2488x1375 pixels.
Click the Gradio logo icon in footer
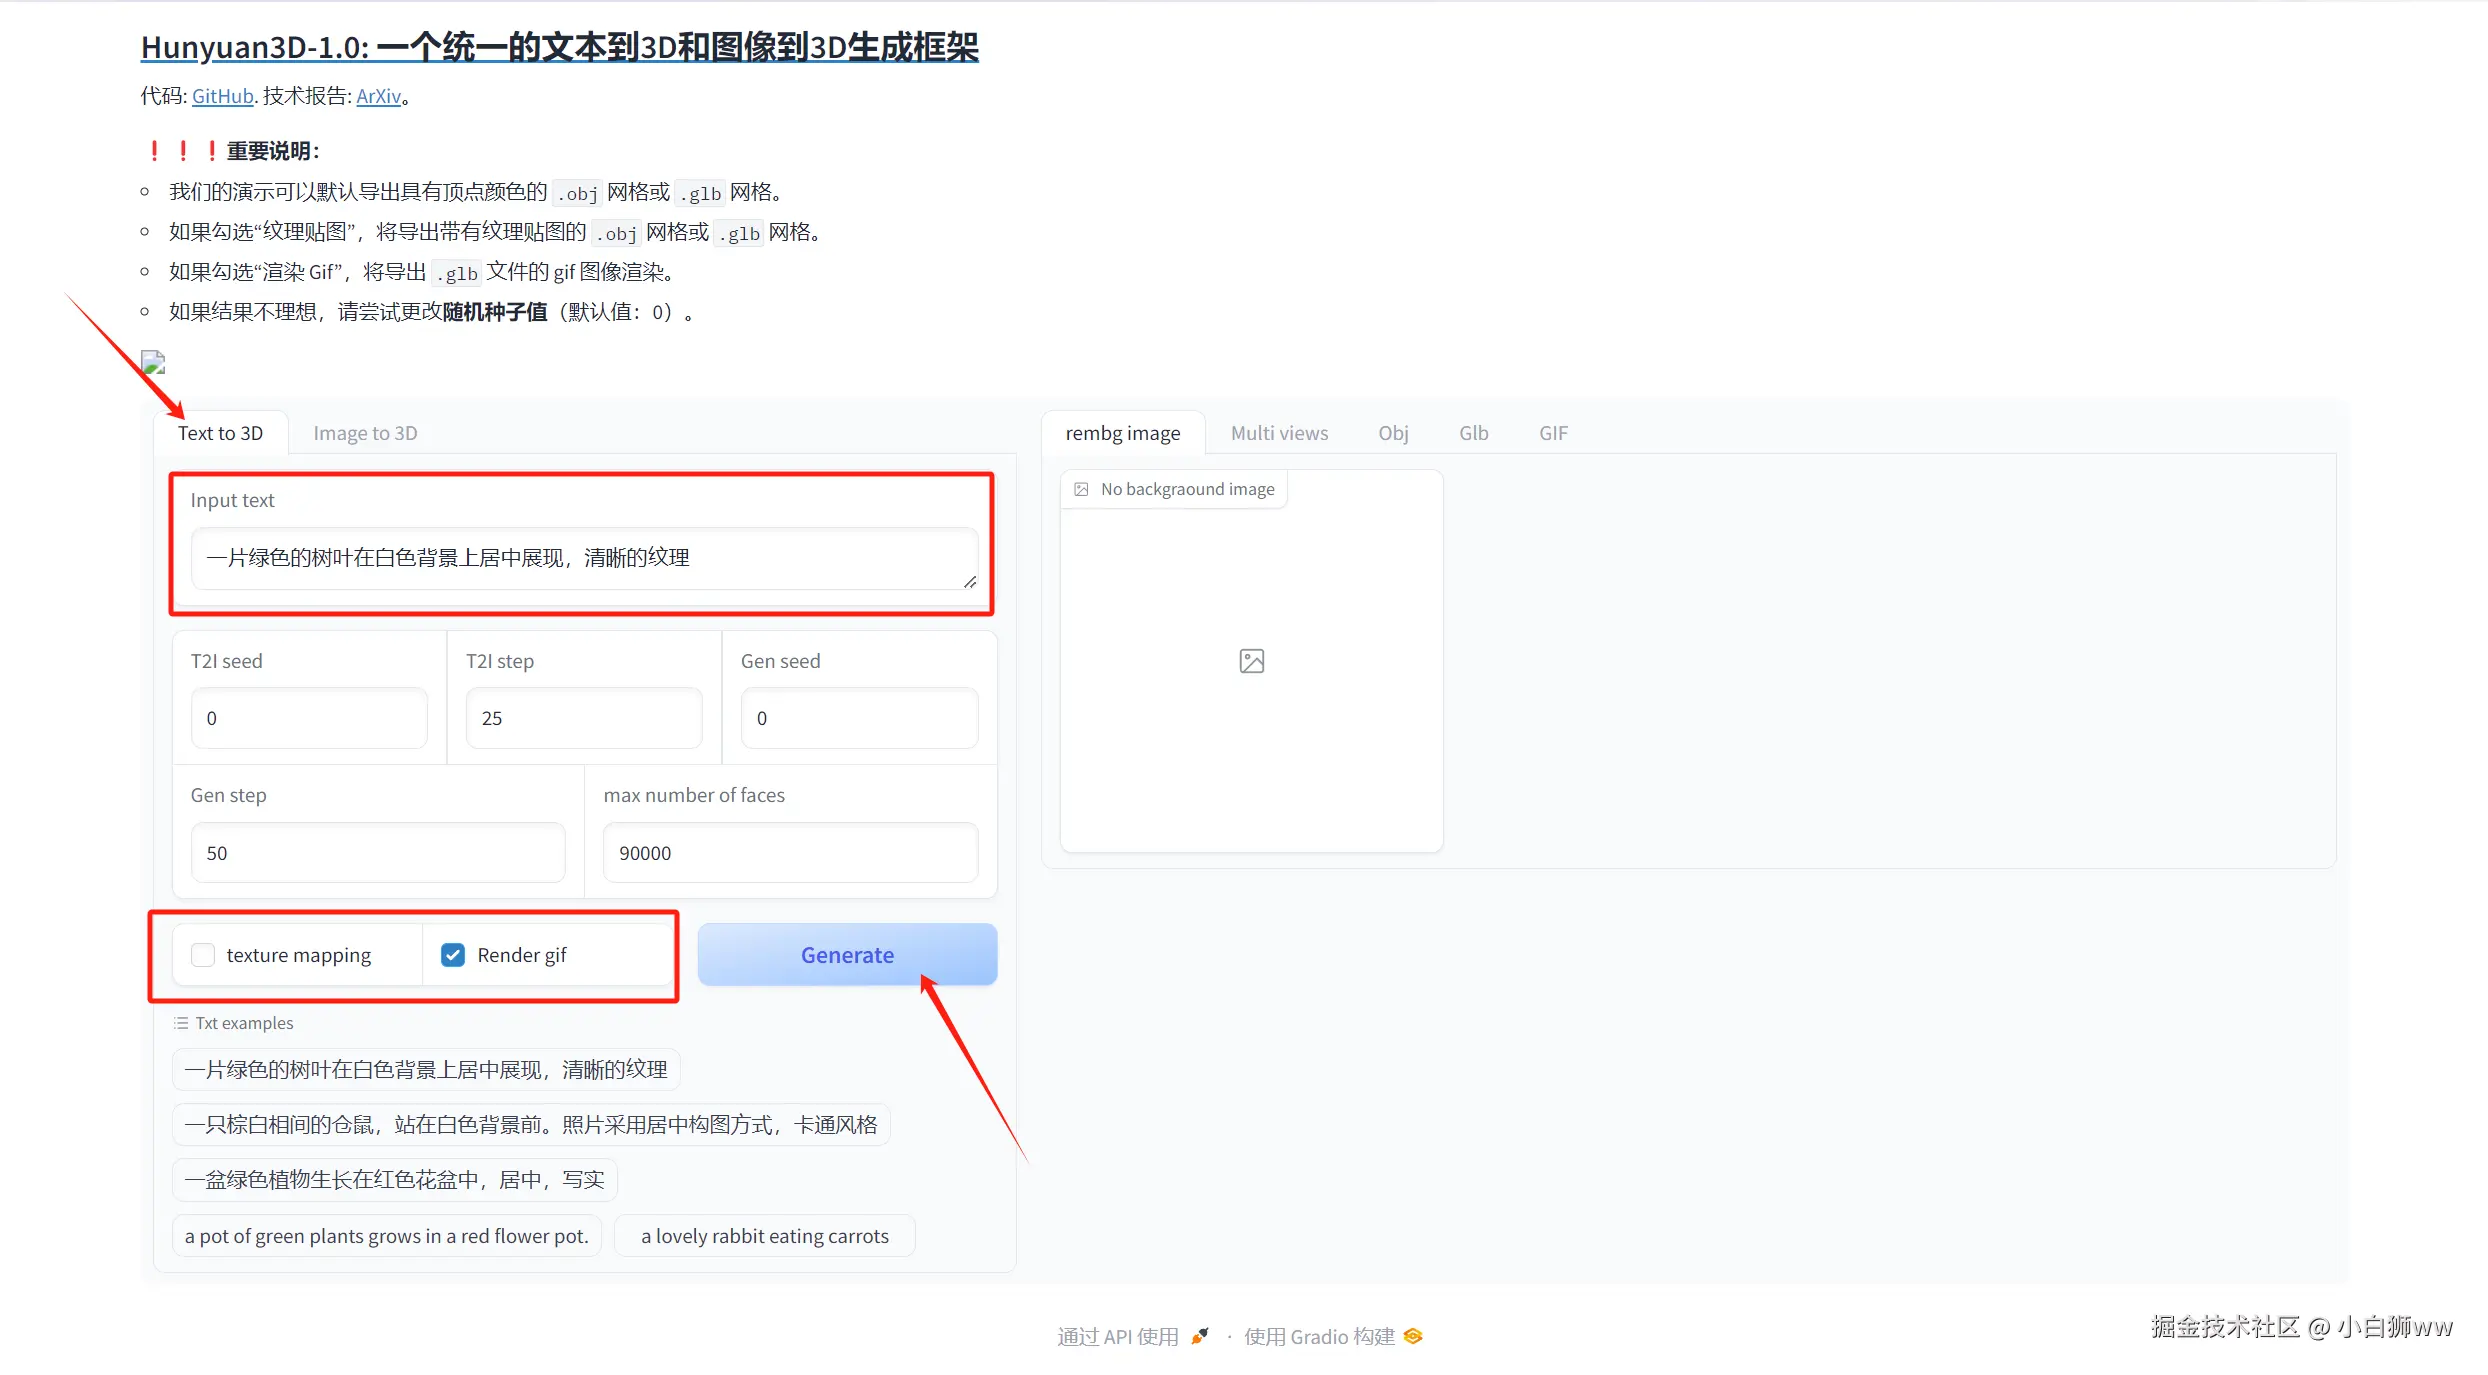[x=1413, y=1336]
